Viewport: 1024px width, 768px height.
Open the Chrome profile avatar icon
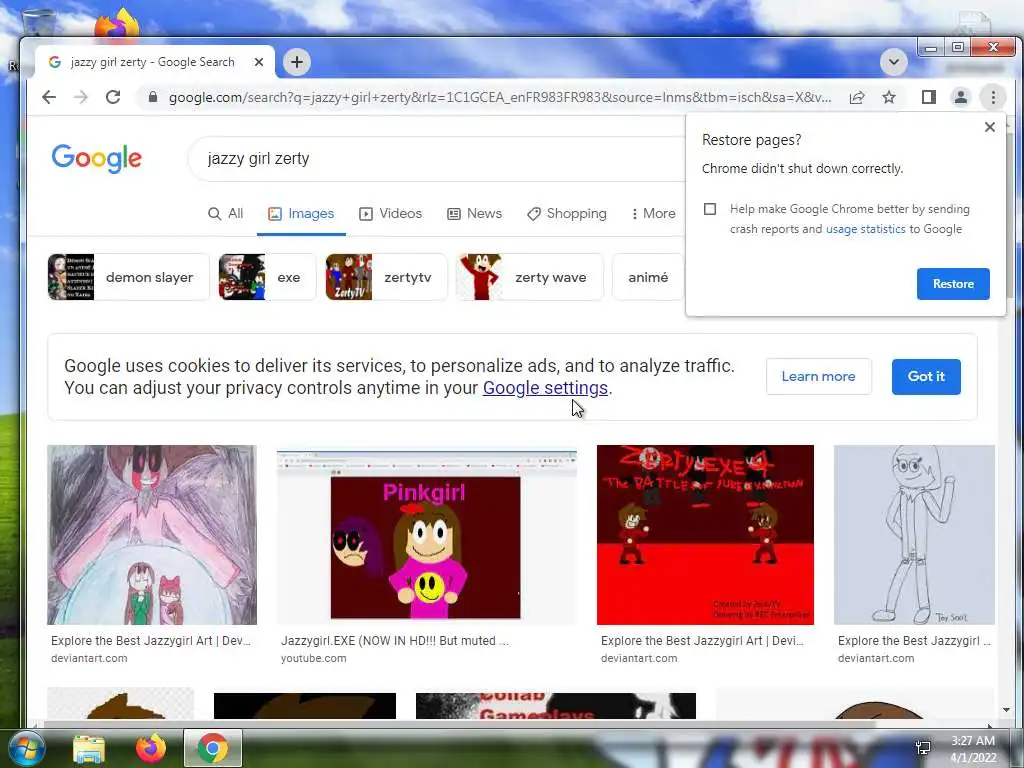(961, 97)
